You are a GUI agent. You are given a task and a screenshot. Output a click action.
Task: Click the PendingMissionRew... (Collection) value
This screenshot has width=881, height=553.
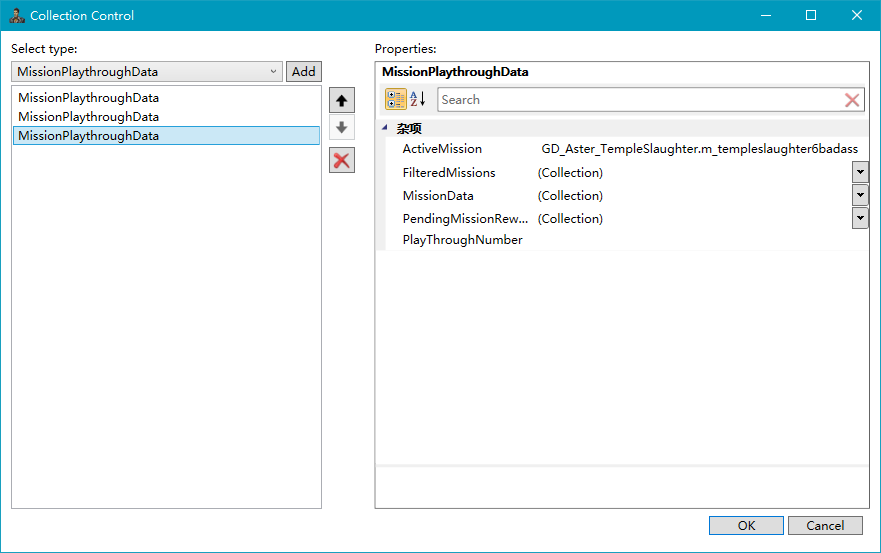click(570, 219)
